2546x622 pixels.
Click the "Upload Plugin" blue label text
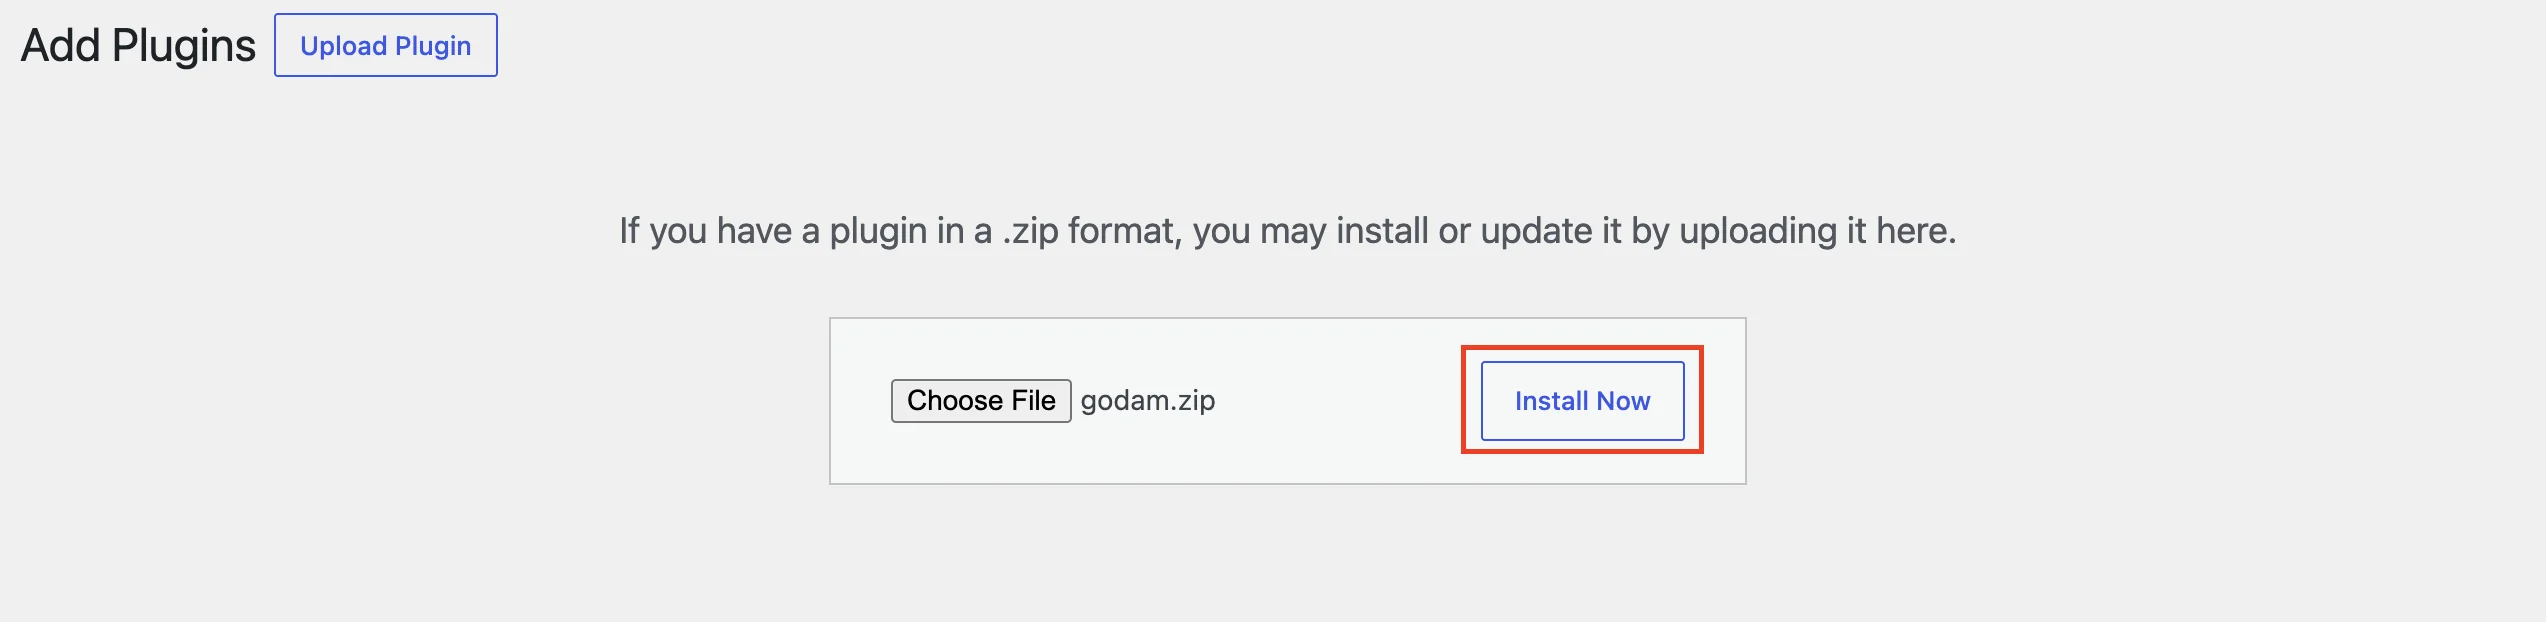386,46
